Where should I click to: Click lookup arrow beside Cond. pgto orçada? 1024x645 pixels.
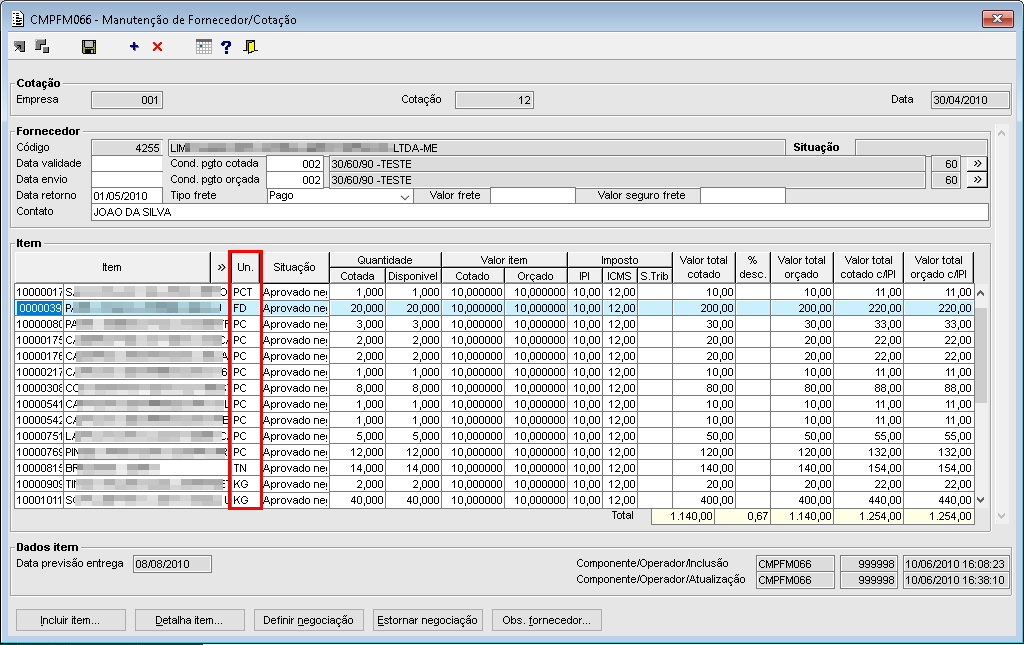click(977, 180)
